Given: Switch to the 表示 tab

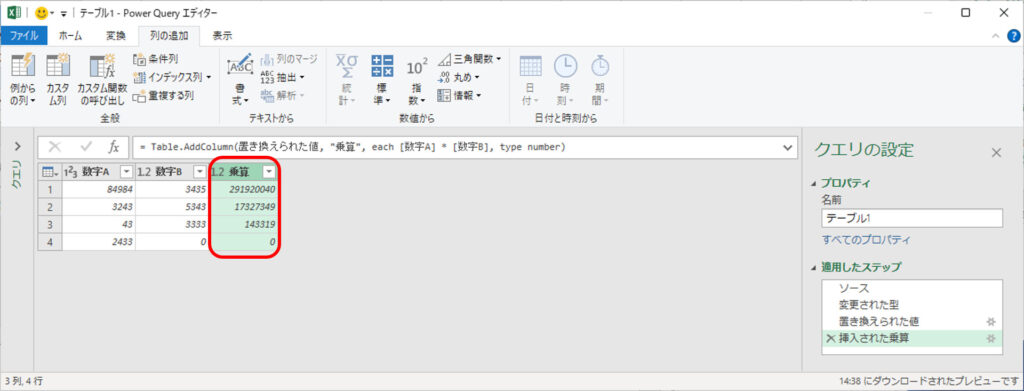Looking at the screenshot, I should point(222,36).
